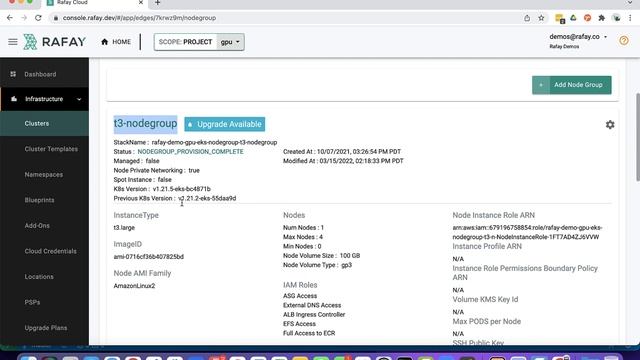Open Upgrade Plans in sidebar

pyautogui.click(x=46, y=328)
